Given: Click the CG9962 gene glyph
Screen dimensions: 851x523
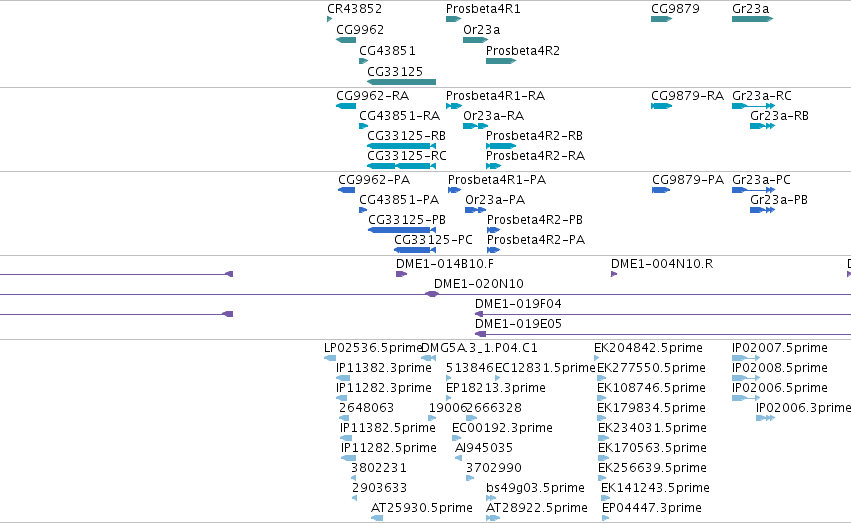Looking at the screenshot, I should coord(346,40).
